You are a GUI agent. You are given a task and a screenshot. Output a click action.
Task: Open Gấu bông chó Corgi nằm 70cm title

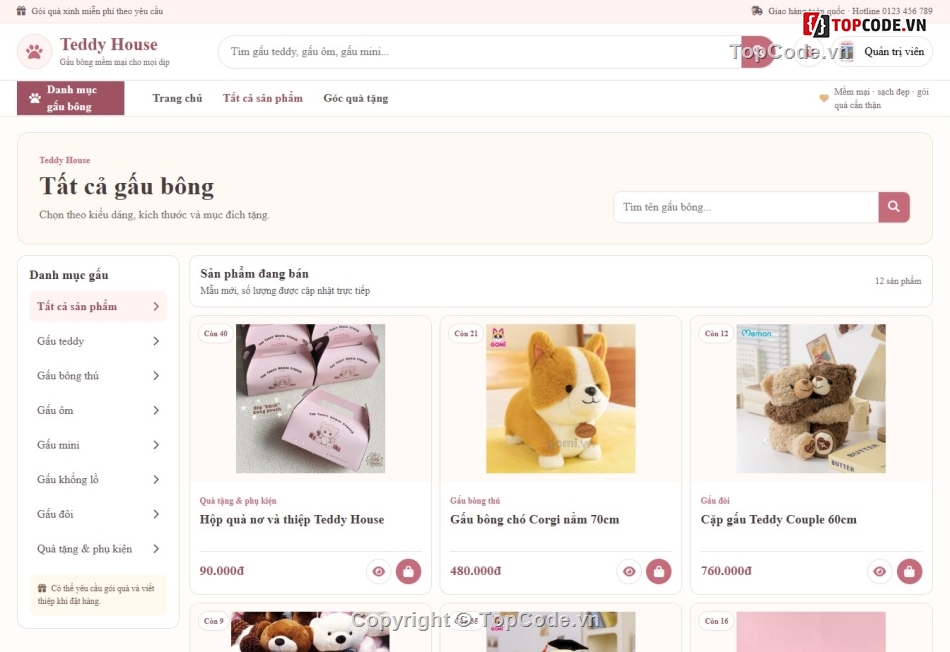(x=535, y=519)
